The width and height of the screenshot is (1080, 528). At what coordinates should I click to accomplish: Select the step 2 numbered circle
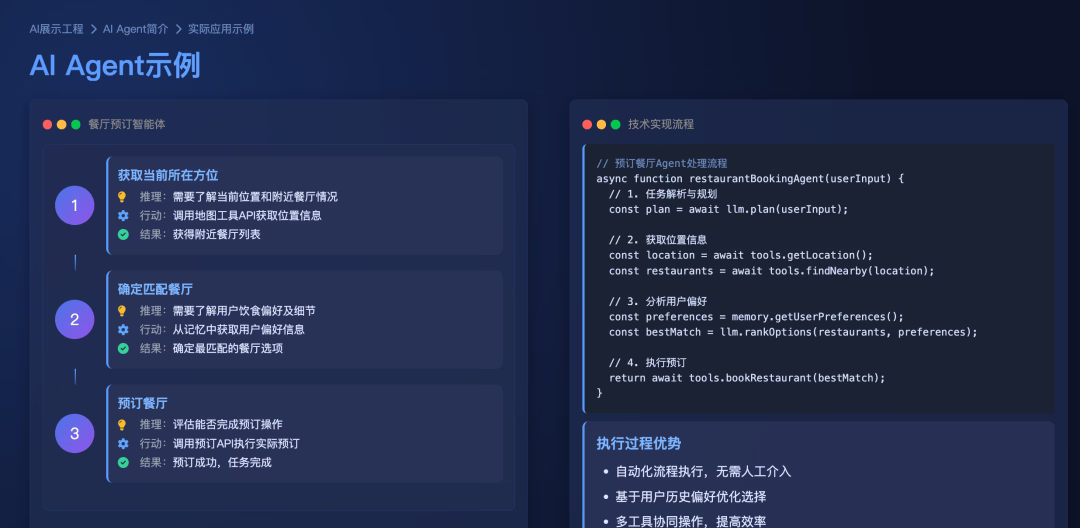(x=74, y=320)
